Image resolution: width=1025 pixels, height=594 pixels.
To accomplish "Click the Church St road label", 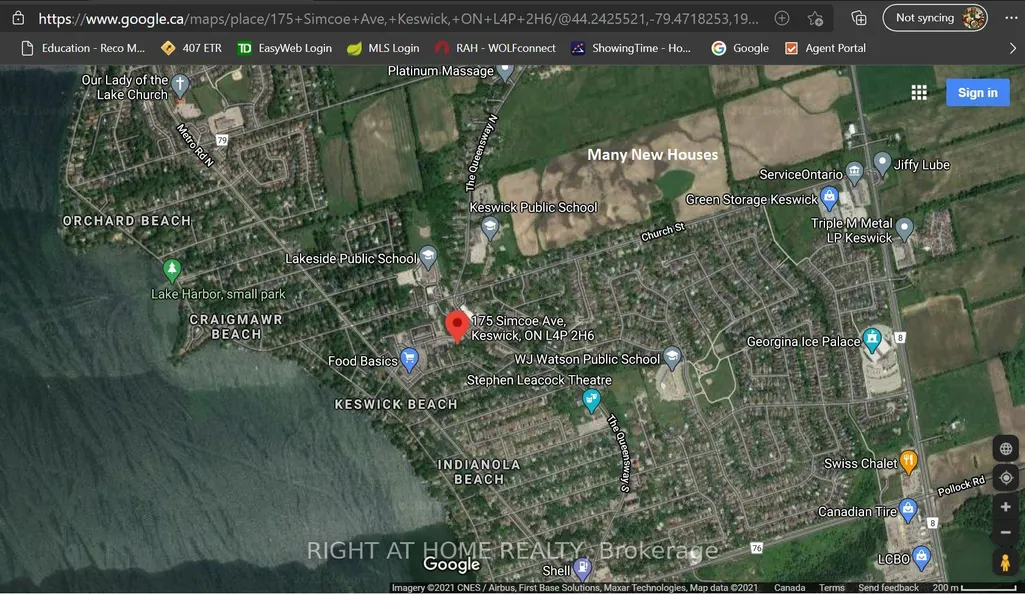I will (x=662, y=232).
